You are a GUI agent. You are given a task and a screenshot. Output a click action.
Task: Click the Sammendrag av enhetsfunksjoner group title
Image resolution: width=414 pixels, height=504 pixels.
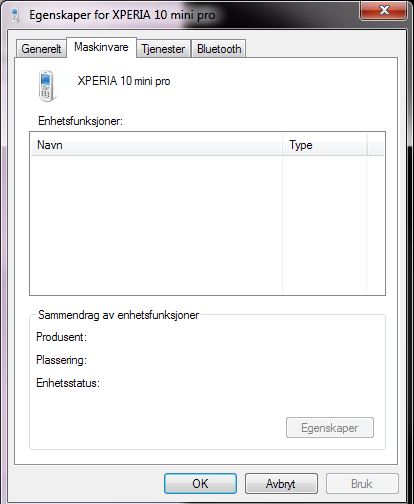pyautogui.click(x=118, y=315)
